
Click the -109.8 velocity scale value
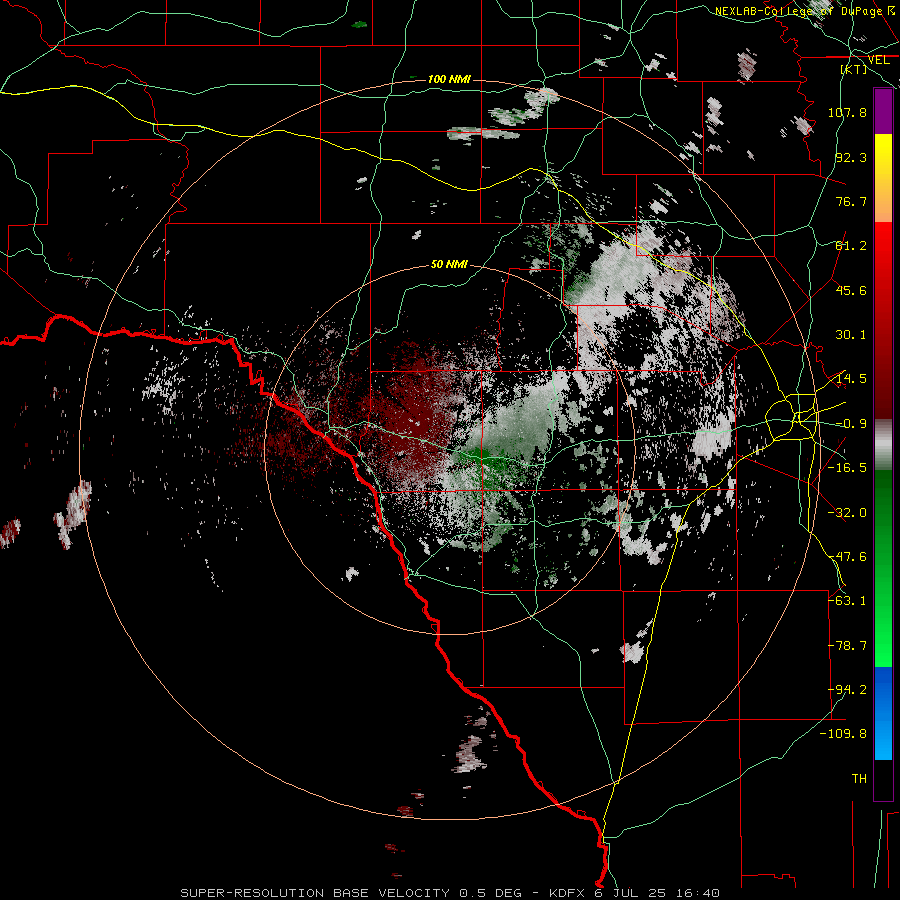[x=843, y=734]
